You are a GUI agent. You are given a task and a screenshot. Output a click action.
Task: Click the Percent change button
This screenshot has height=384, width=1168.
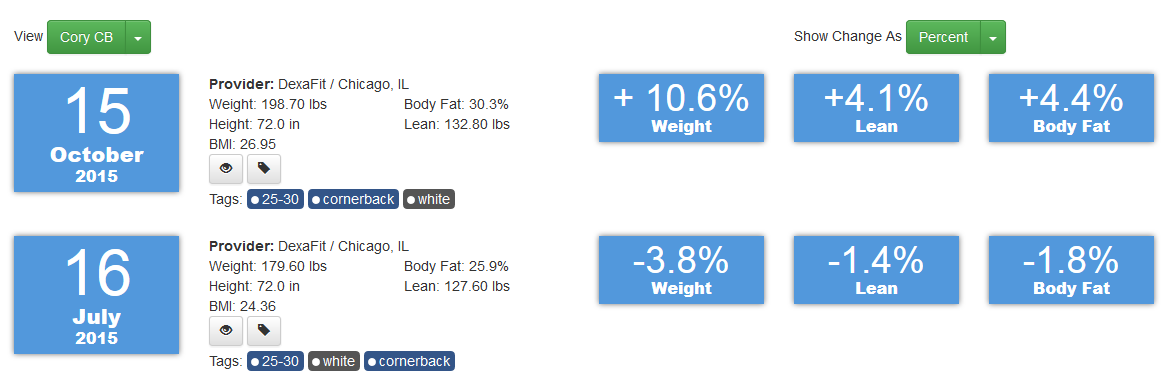[943, 37]
